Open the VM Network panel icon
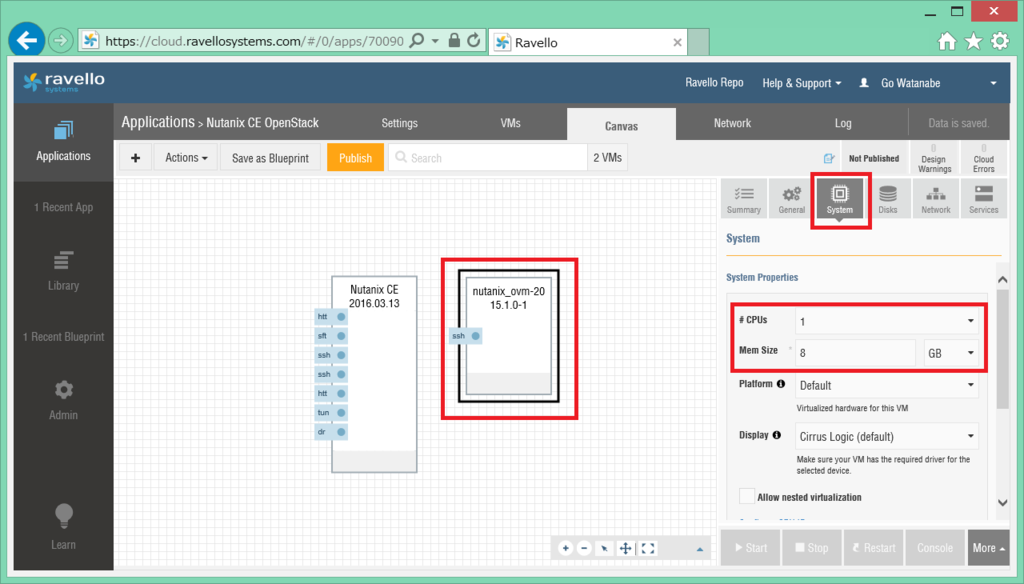 pos(936,199)
